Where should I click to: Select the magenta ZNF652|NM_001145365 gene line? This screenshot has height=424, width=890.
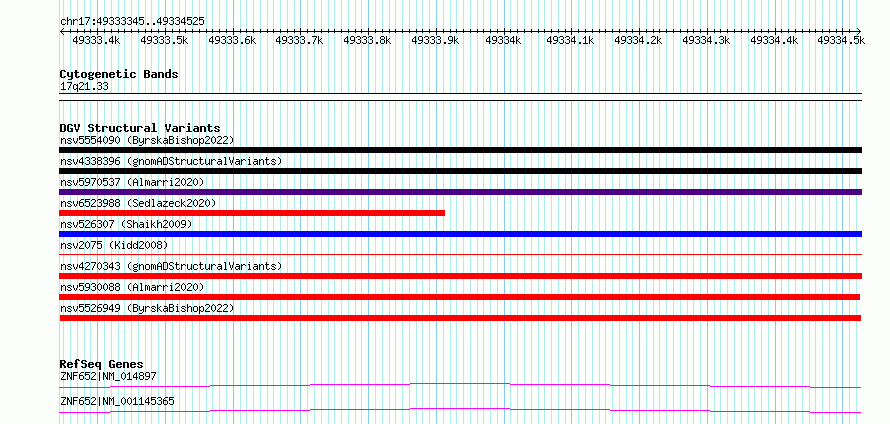(460, 410)
